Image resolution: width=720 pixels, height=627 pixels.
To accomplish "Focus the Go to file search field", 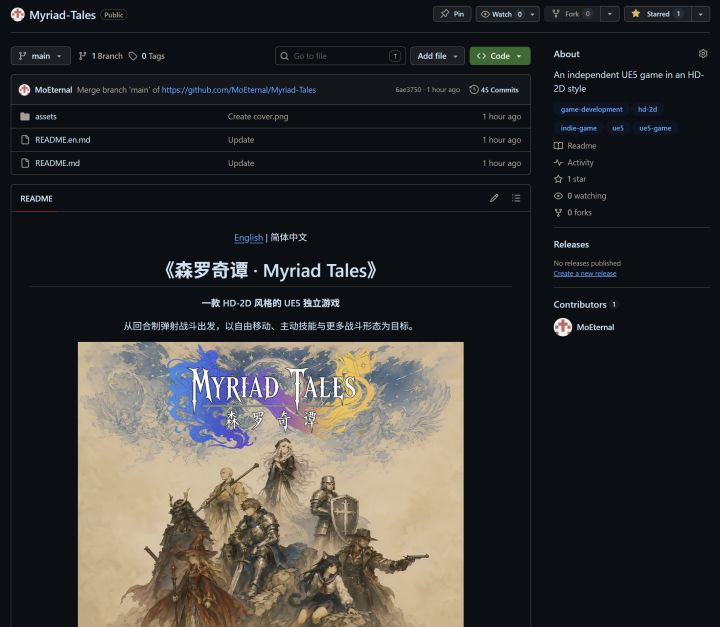I will pyautogui.click(x=340, y=56).
